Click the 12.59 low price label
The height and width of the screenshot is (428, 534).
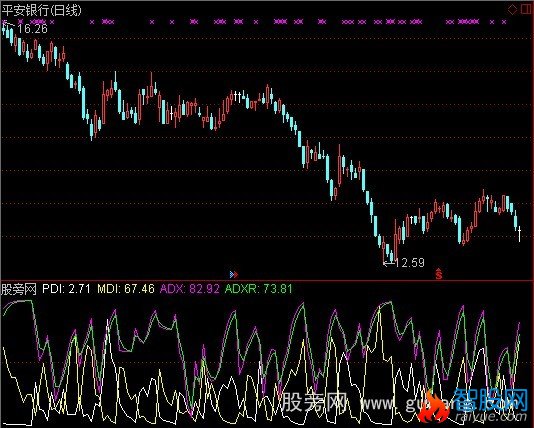click(x=410, y=263)
